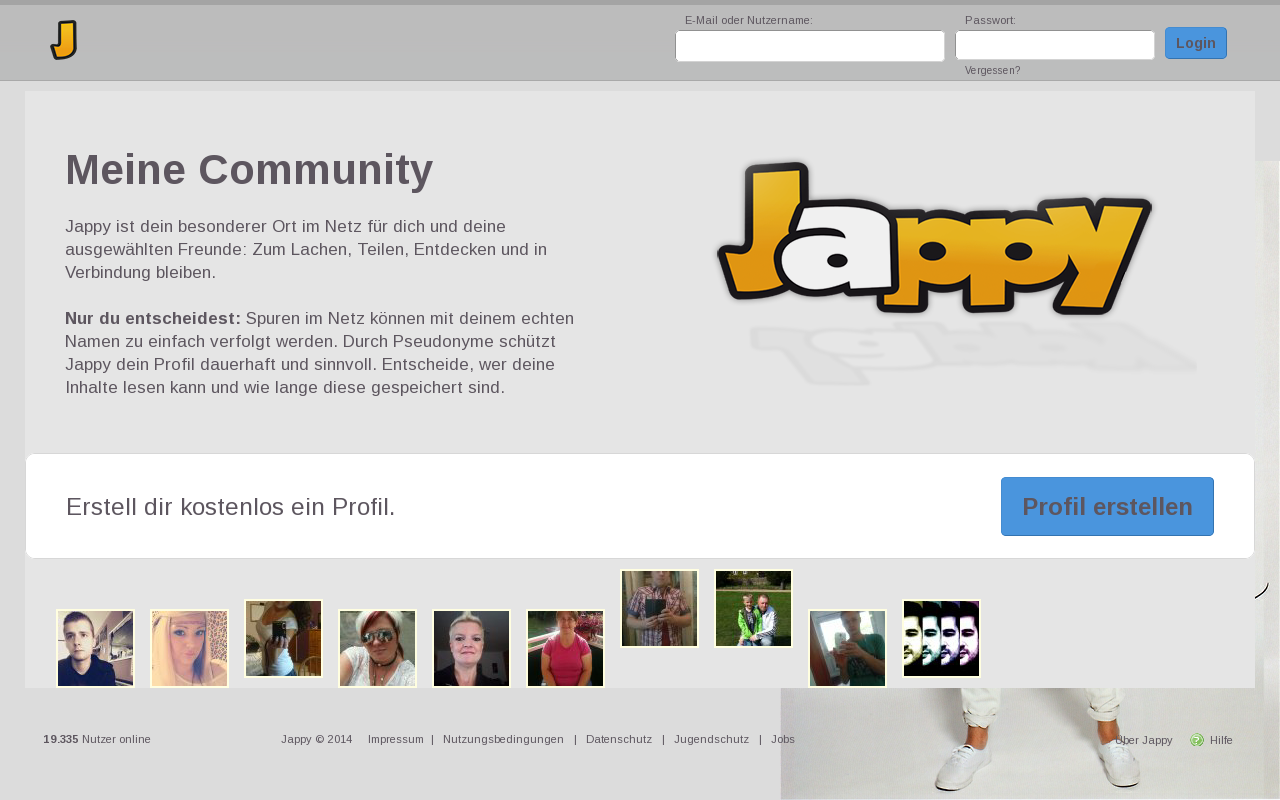Open the Datenschutz link

619,739
